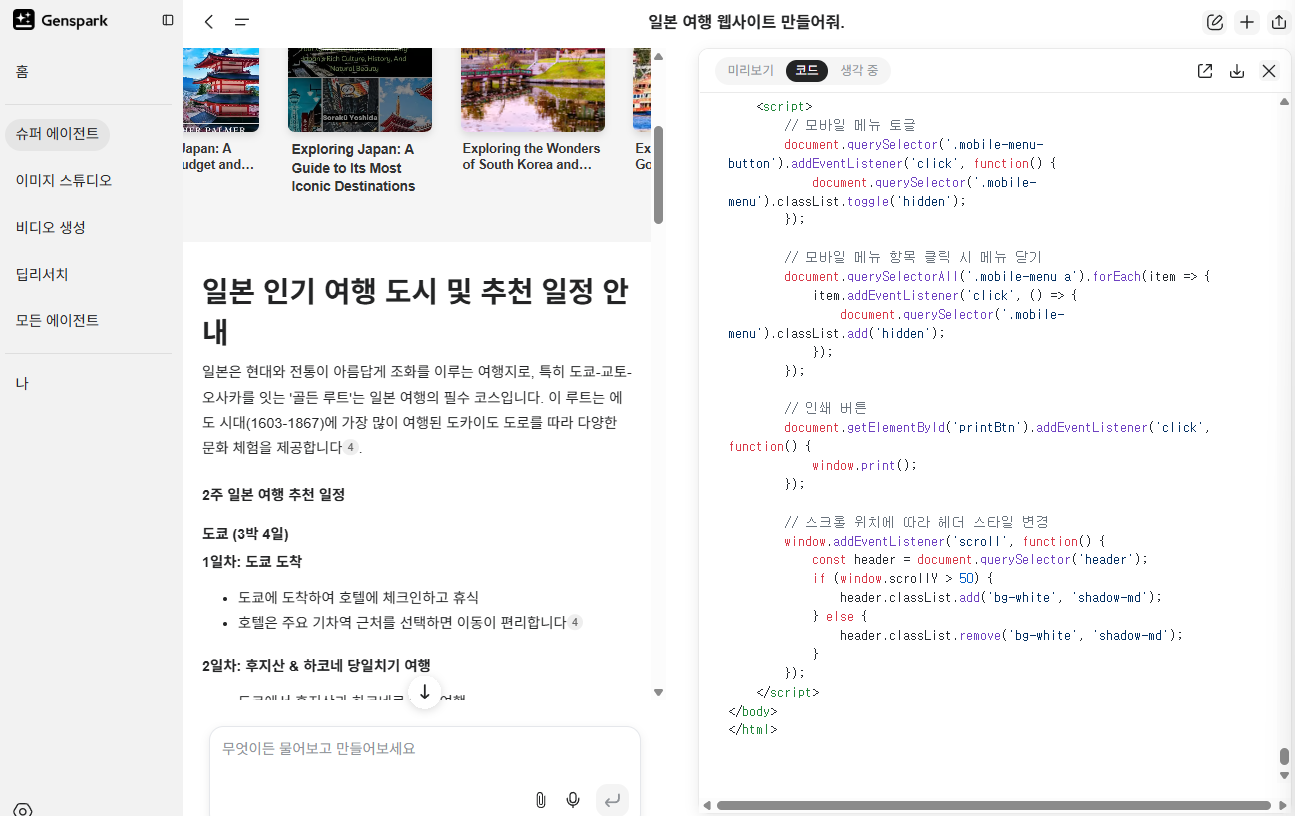Click the 무엇이든 물어보고 만들어보세요 input field
The image size is (1295, 816).
point(424,749)
